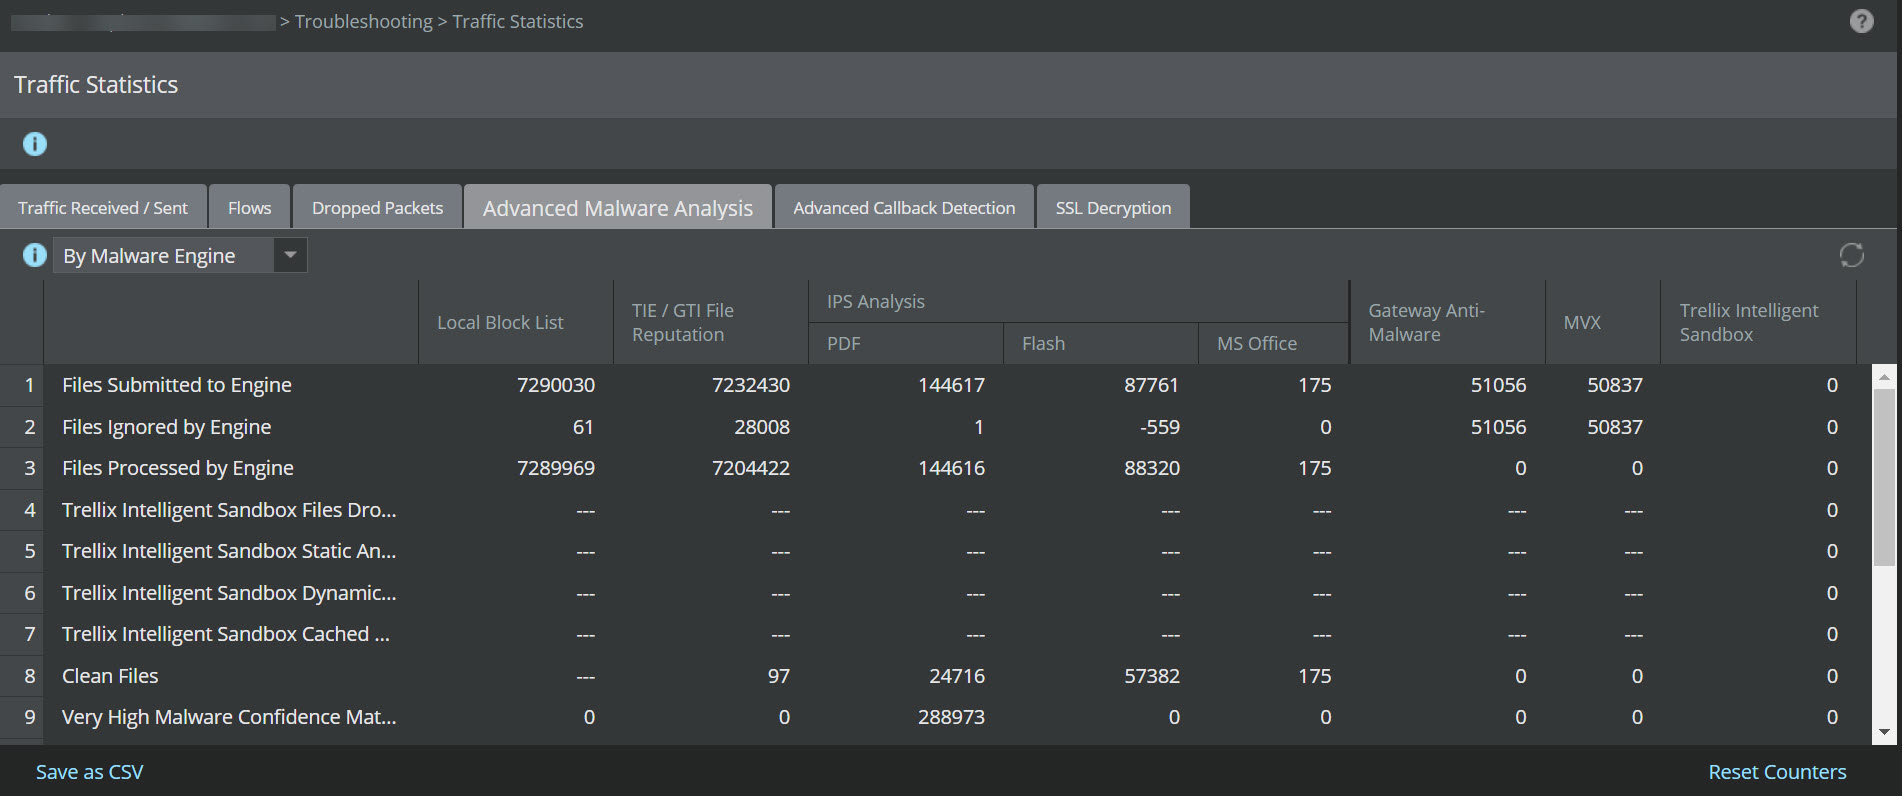Select the Files Submitted to Engine row

click(935, 385)
